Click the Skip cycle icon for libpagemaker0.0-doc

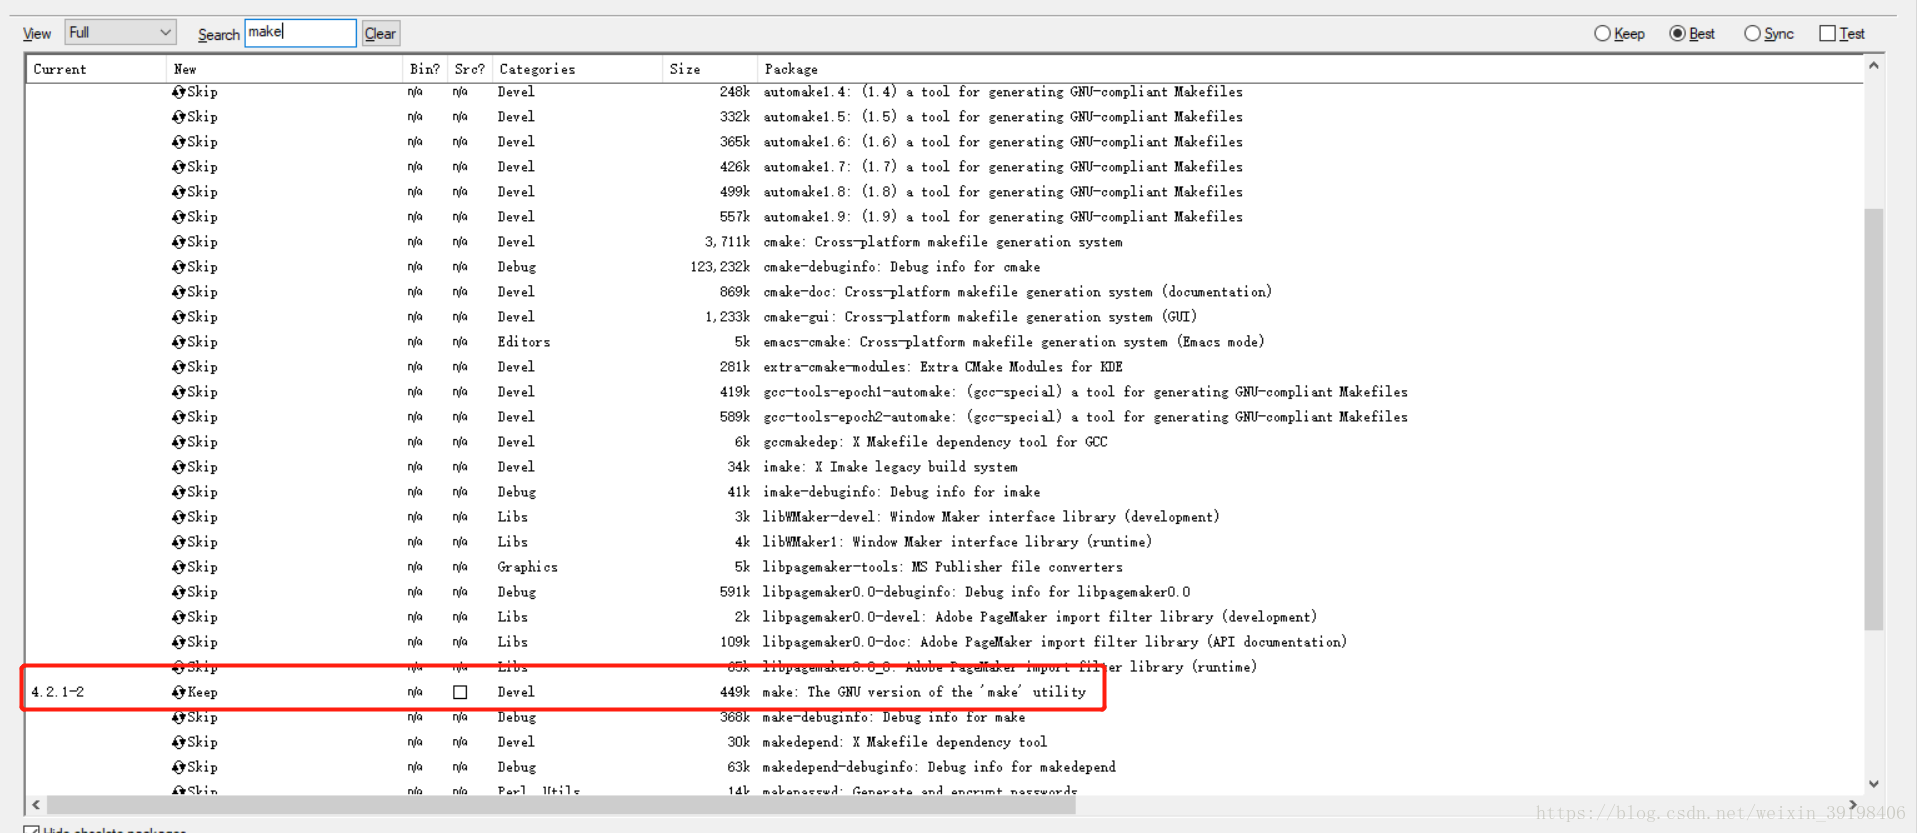[x=178, y=642]
